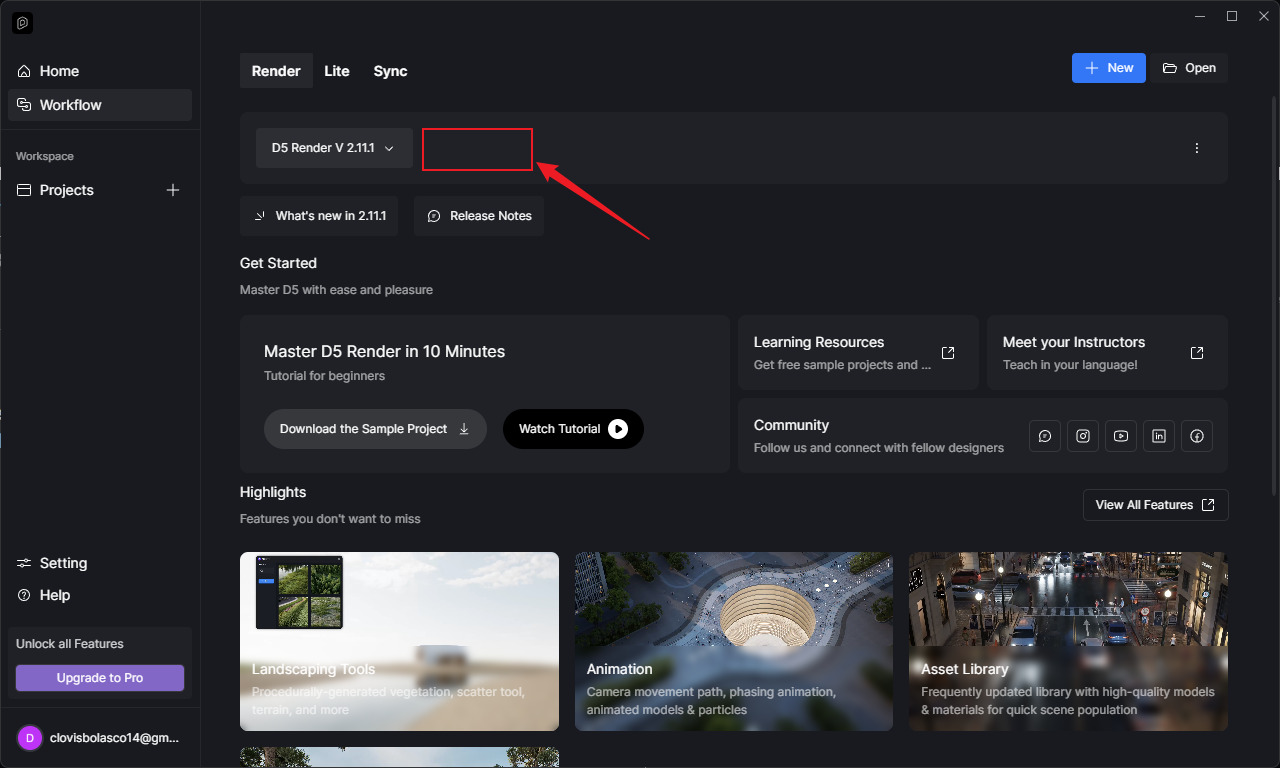Switch to the Lite tab
The width and height of the screenshot is (1280, 768).
pos(337,71)
